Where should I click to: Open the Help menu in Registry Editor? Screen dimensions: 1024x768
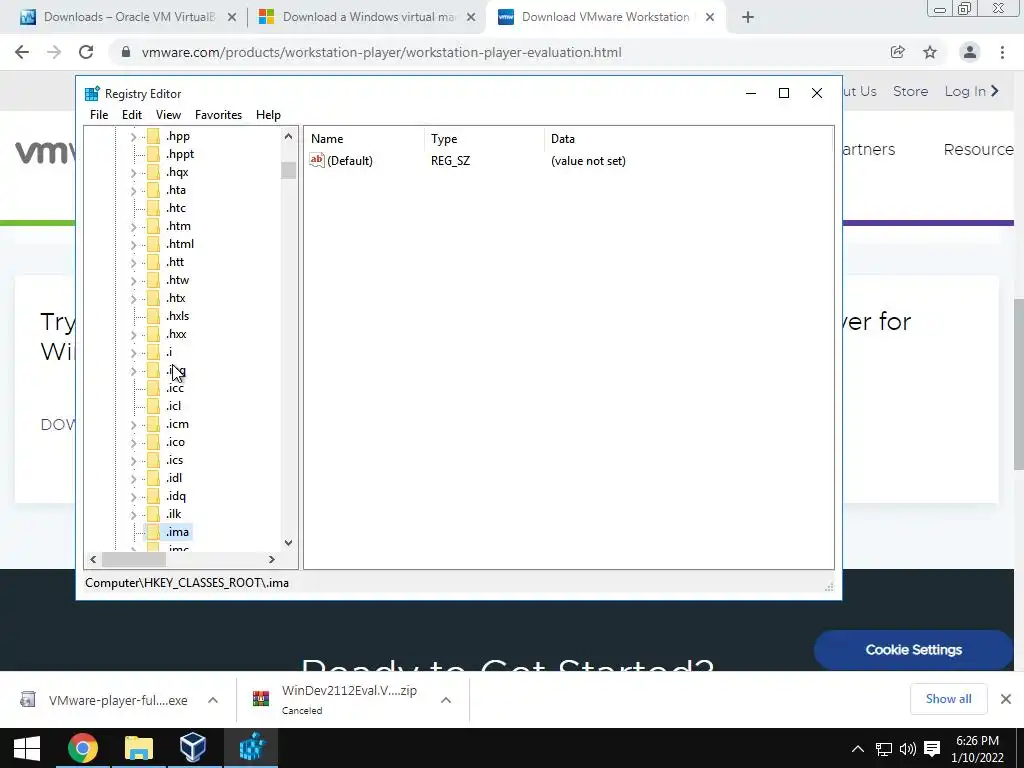tap(268, 115)
